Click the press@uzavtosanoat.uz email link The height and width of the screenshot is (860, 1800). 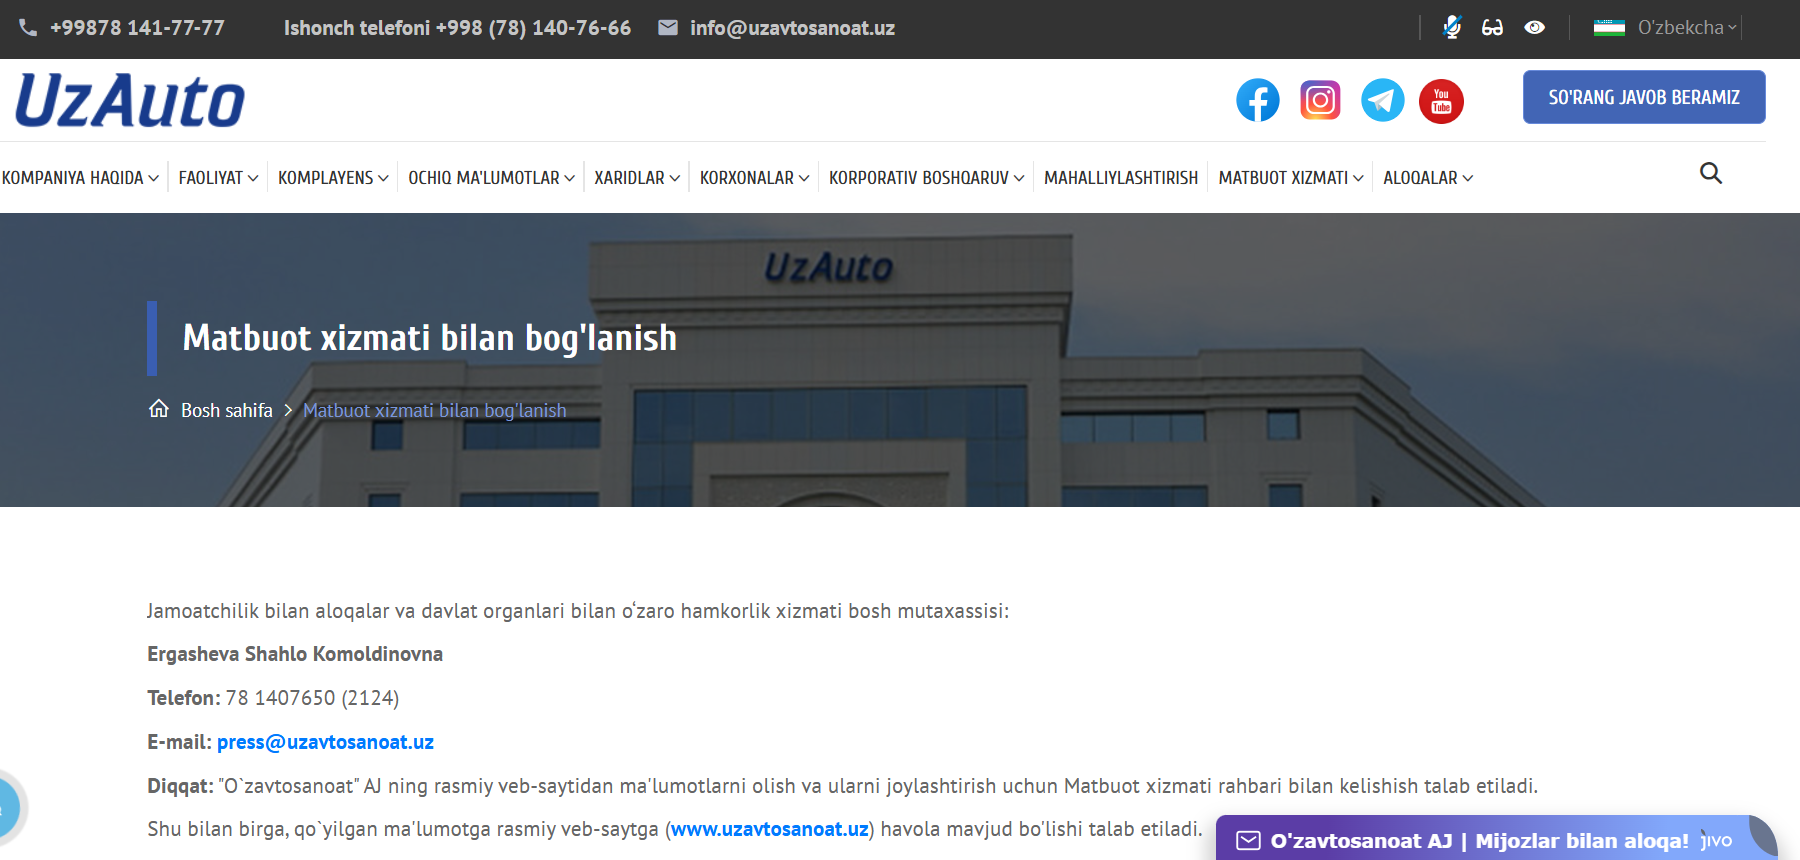coord(325,742)
